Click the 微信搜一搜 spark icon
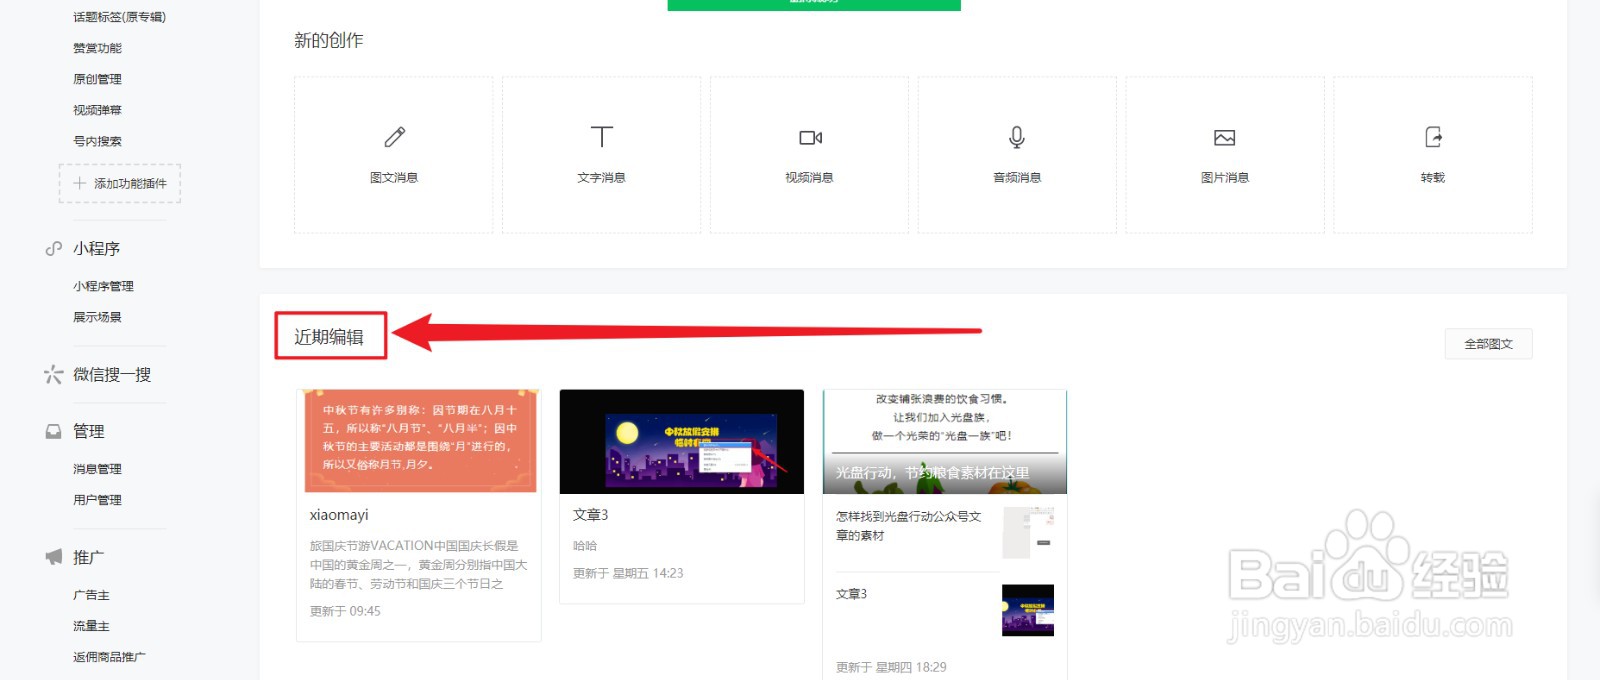1600x680 pixels. (x=53, y=374)
